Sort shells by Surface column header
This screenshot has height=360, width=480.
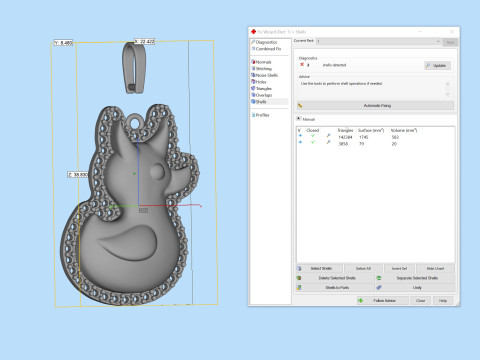coord(371,130)
